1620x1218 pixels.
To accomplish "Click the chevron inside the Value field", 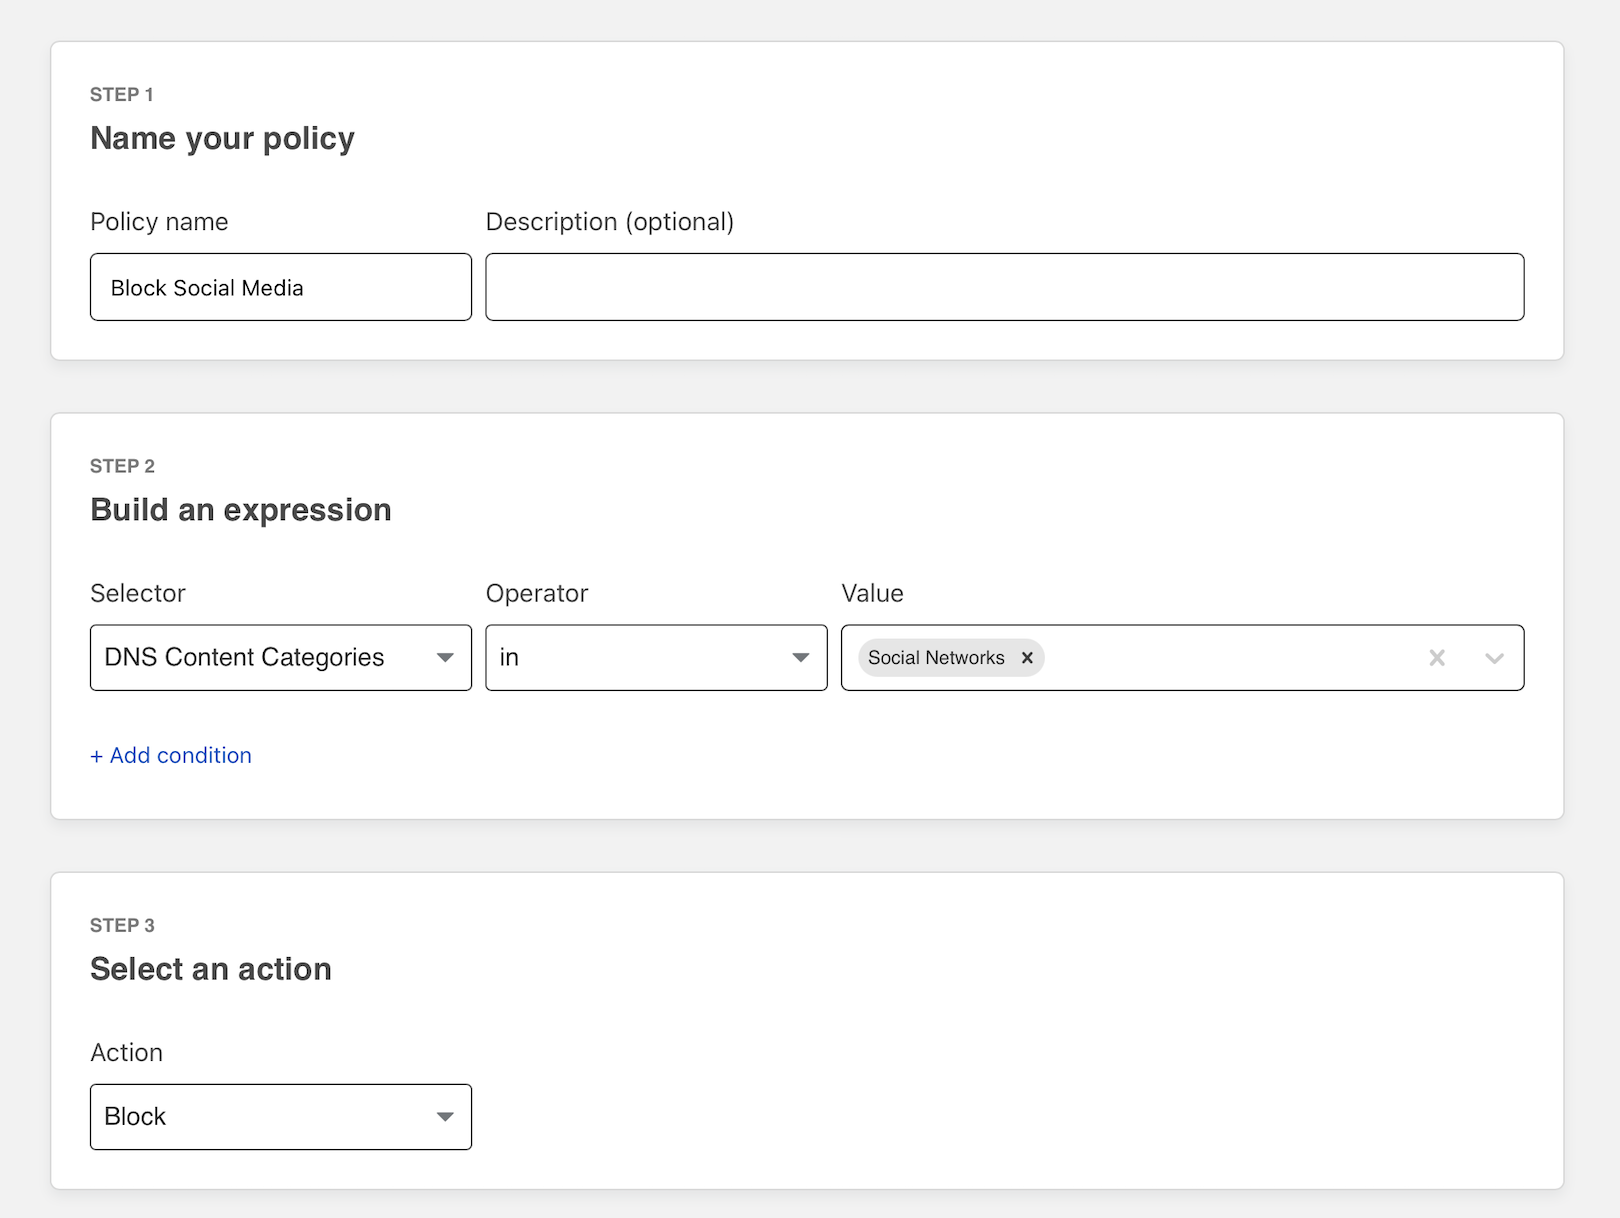I will 1494,658.
